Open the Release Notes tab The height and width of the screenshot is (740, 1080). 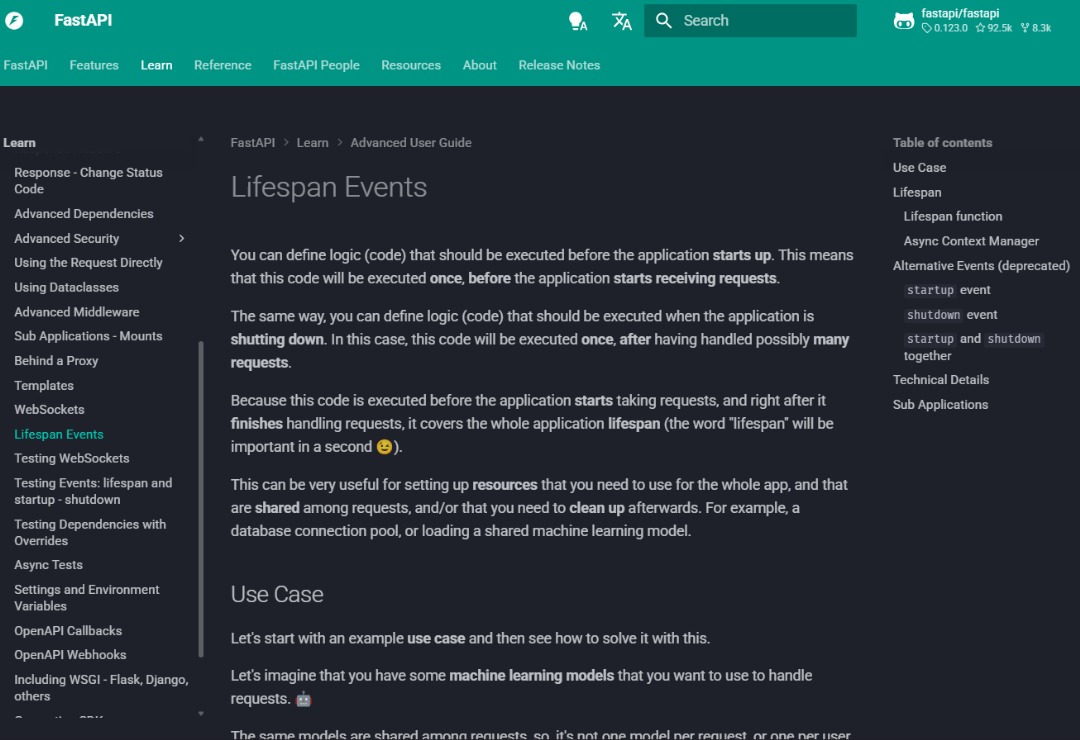pyautogui.click(x=557, y=65)
